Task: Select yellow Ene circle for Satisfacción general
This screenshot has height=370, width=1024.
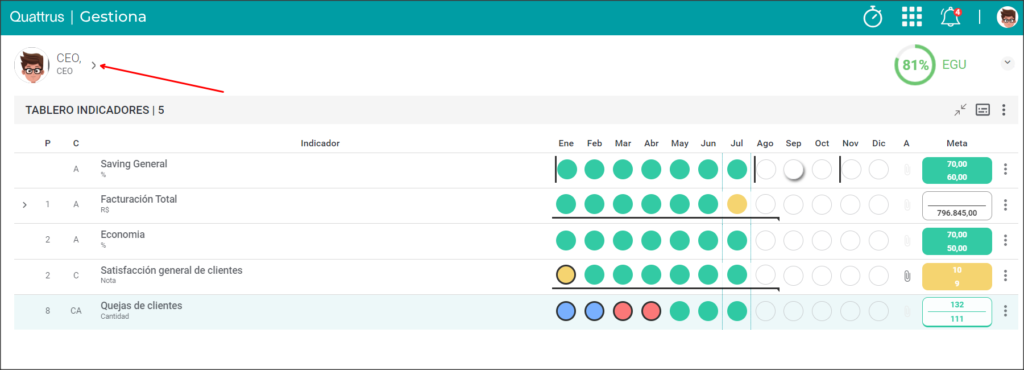Action: pyautogui.click(x=566, y=275)
